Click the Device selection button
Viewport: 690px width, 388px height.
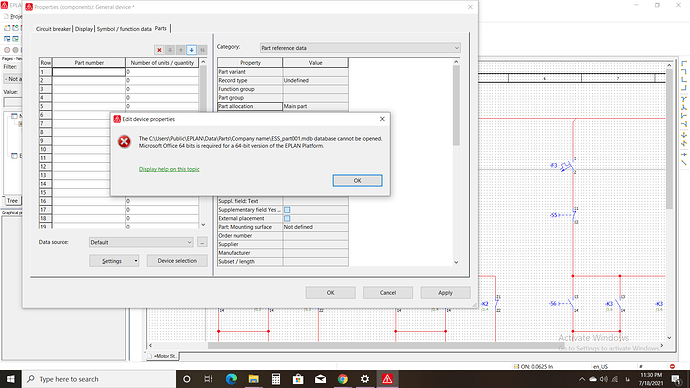pyautogui.click(x=177, y=261)
